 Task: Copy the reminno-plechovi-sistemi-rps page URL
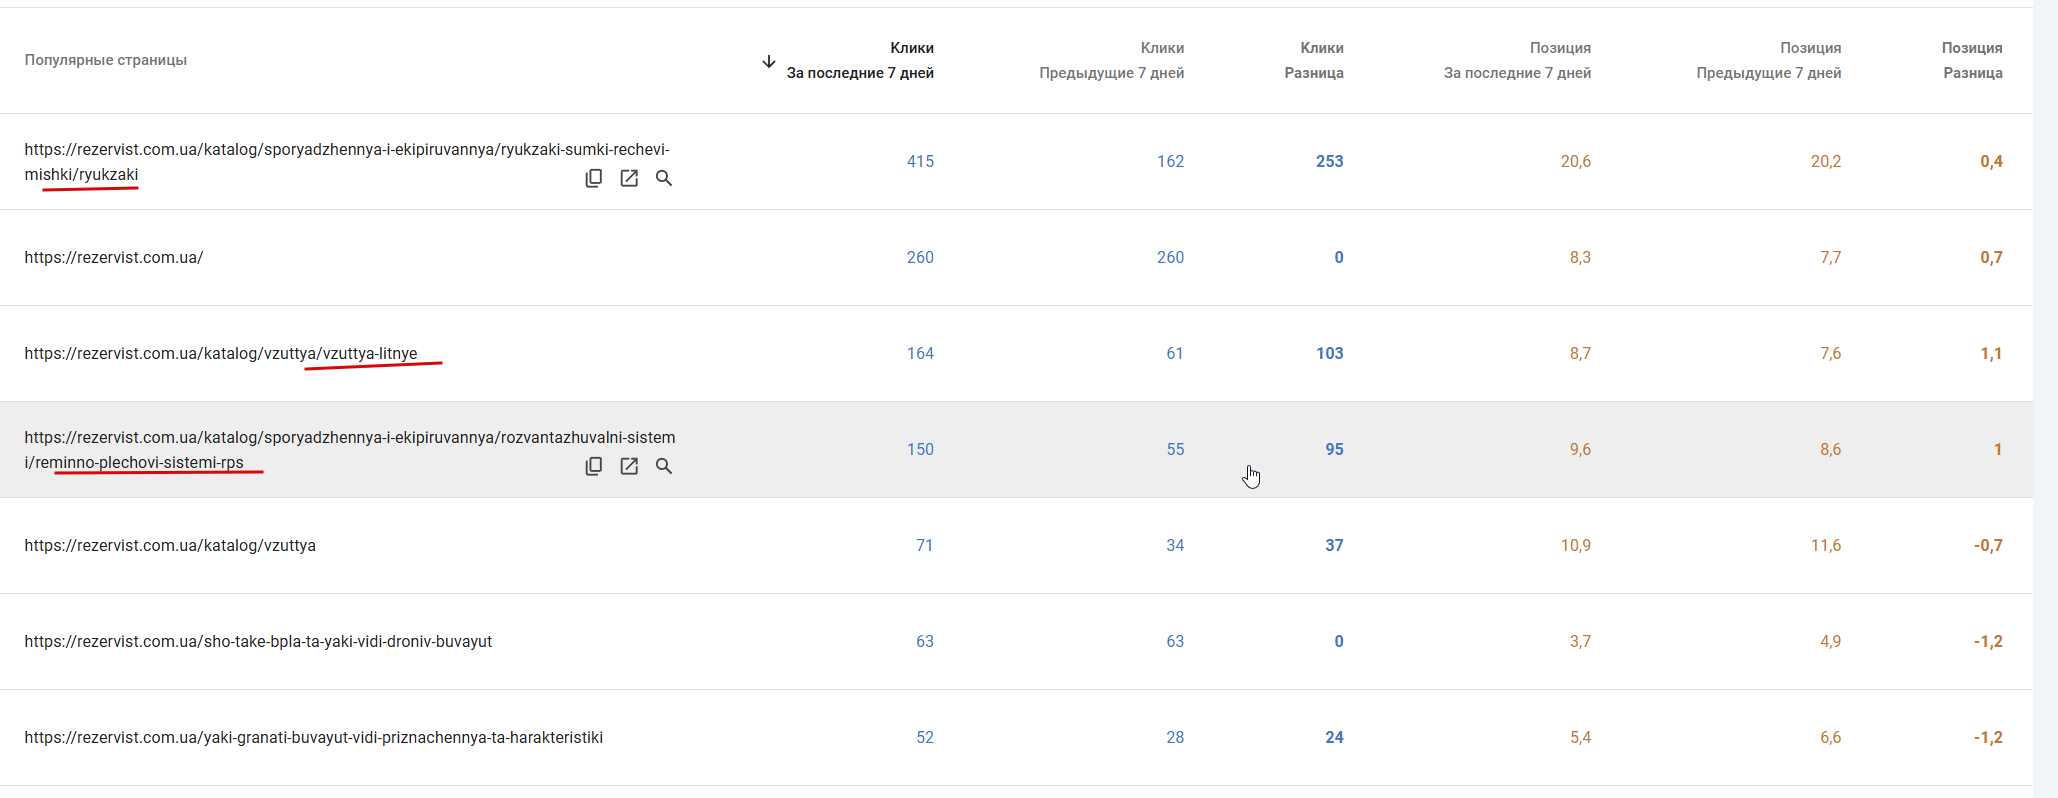594,466
